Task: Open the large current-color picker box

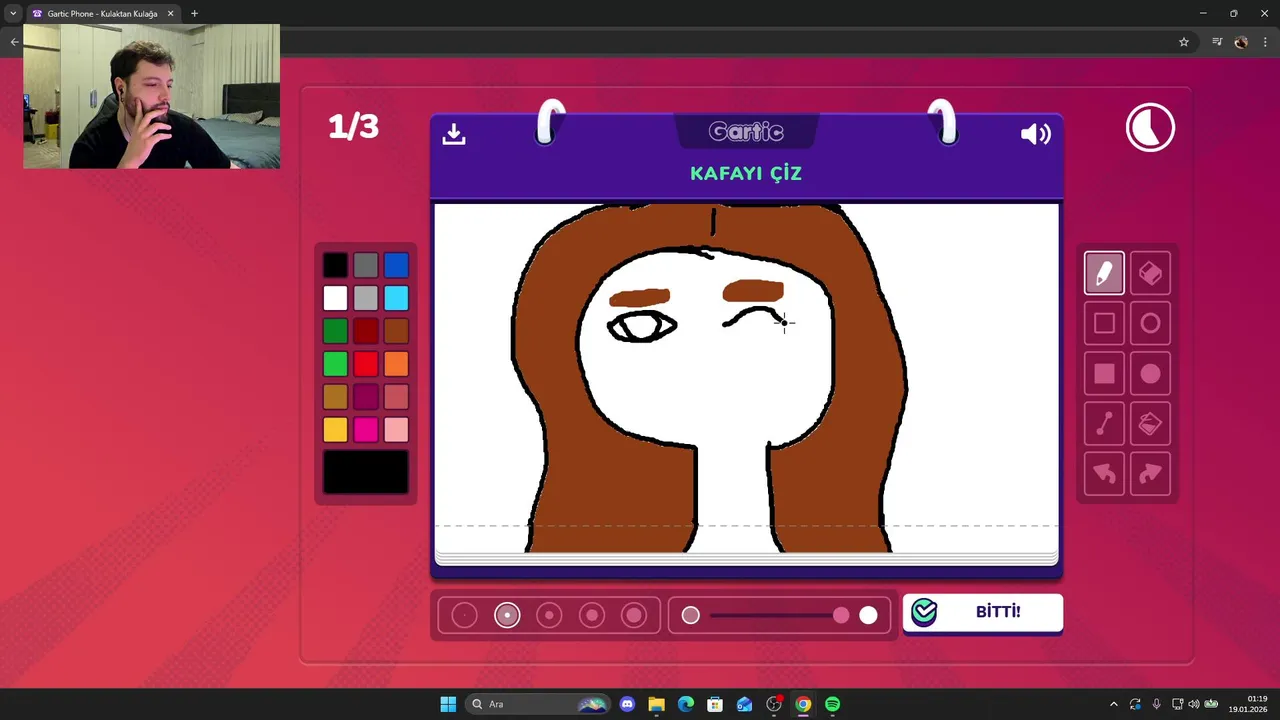Action: 366,472
